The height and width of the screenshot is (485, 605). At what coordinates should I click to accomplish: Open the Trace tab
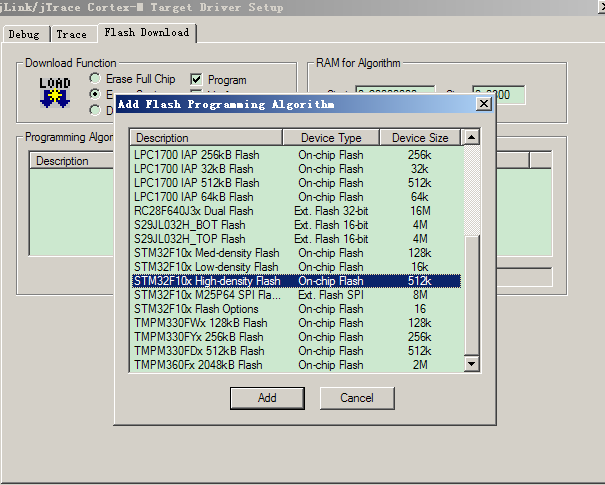click(x=72, y=34)
